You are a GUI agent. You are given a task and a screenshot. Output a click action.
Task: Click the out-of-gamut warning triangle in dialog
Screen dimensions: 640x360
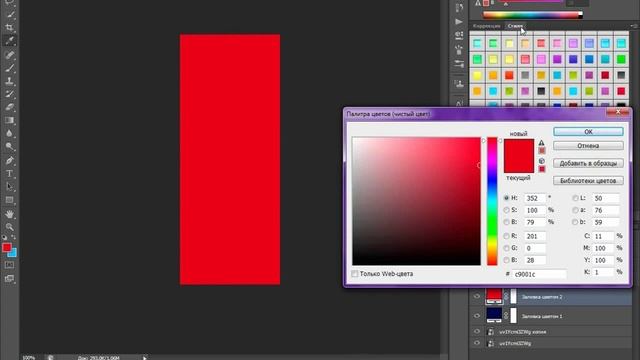tap(541, 143)
